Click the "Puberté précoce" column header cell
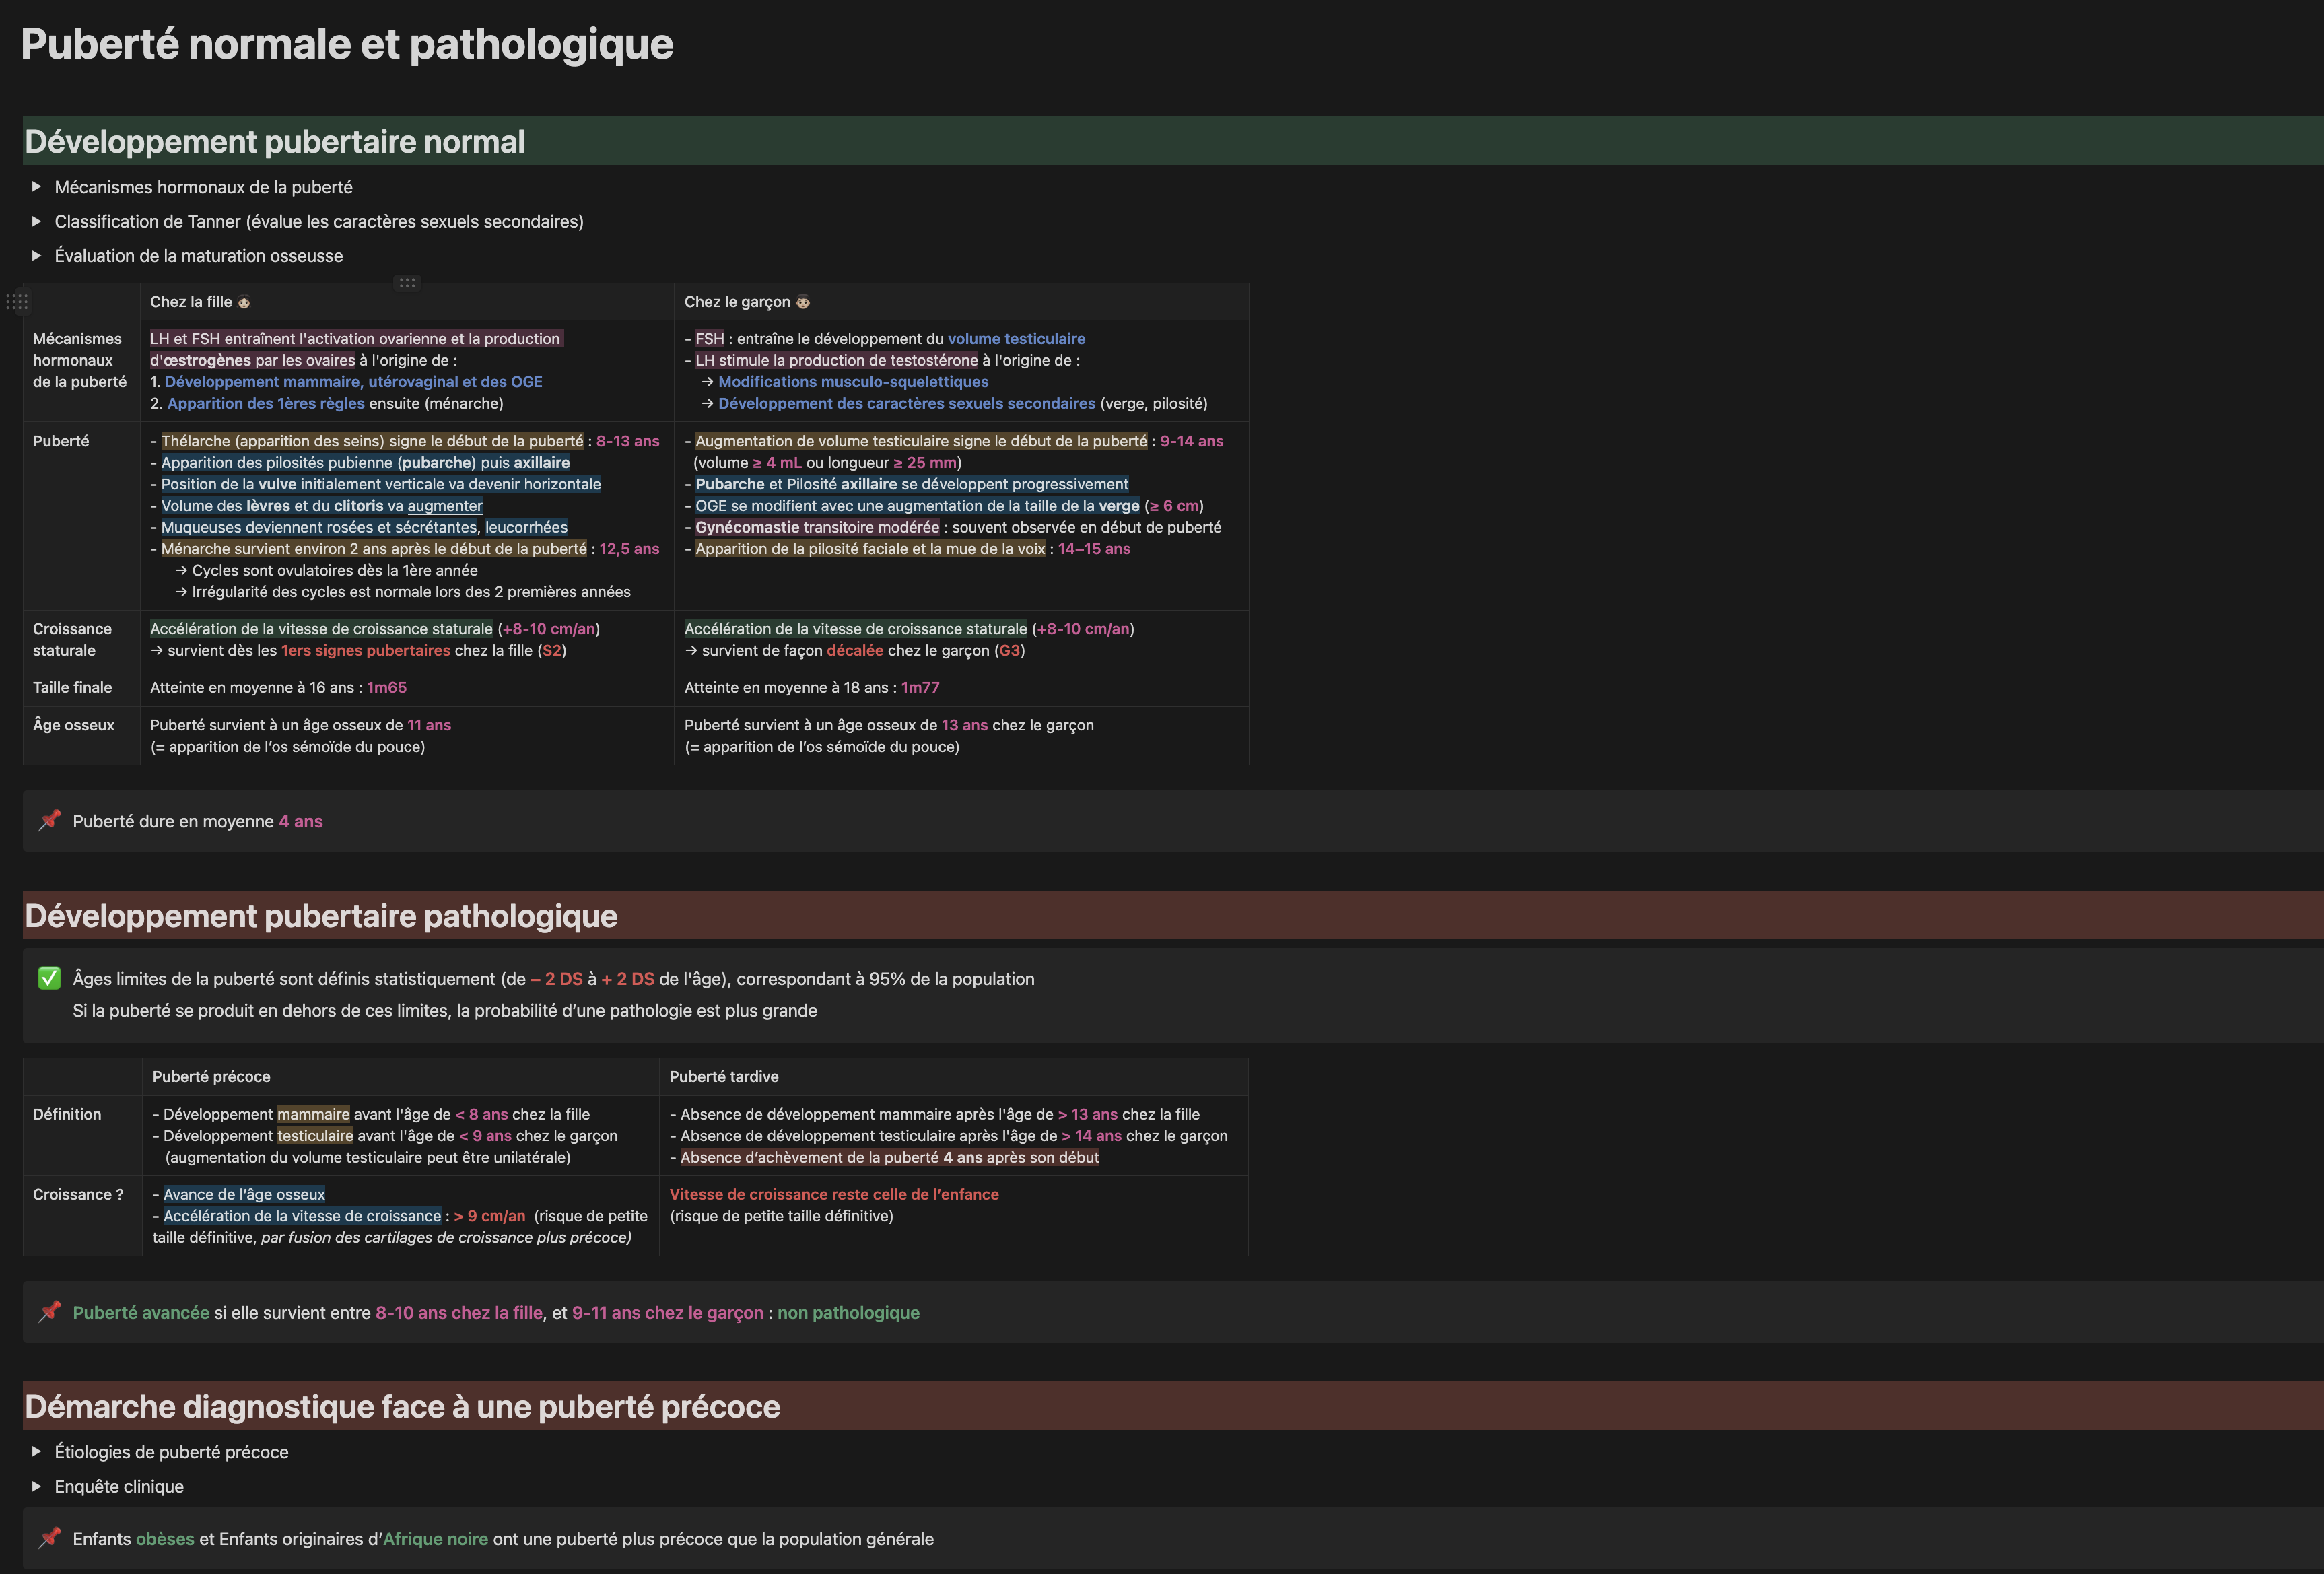The image size is (2324, 1574). coord(211,1076)
